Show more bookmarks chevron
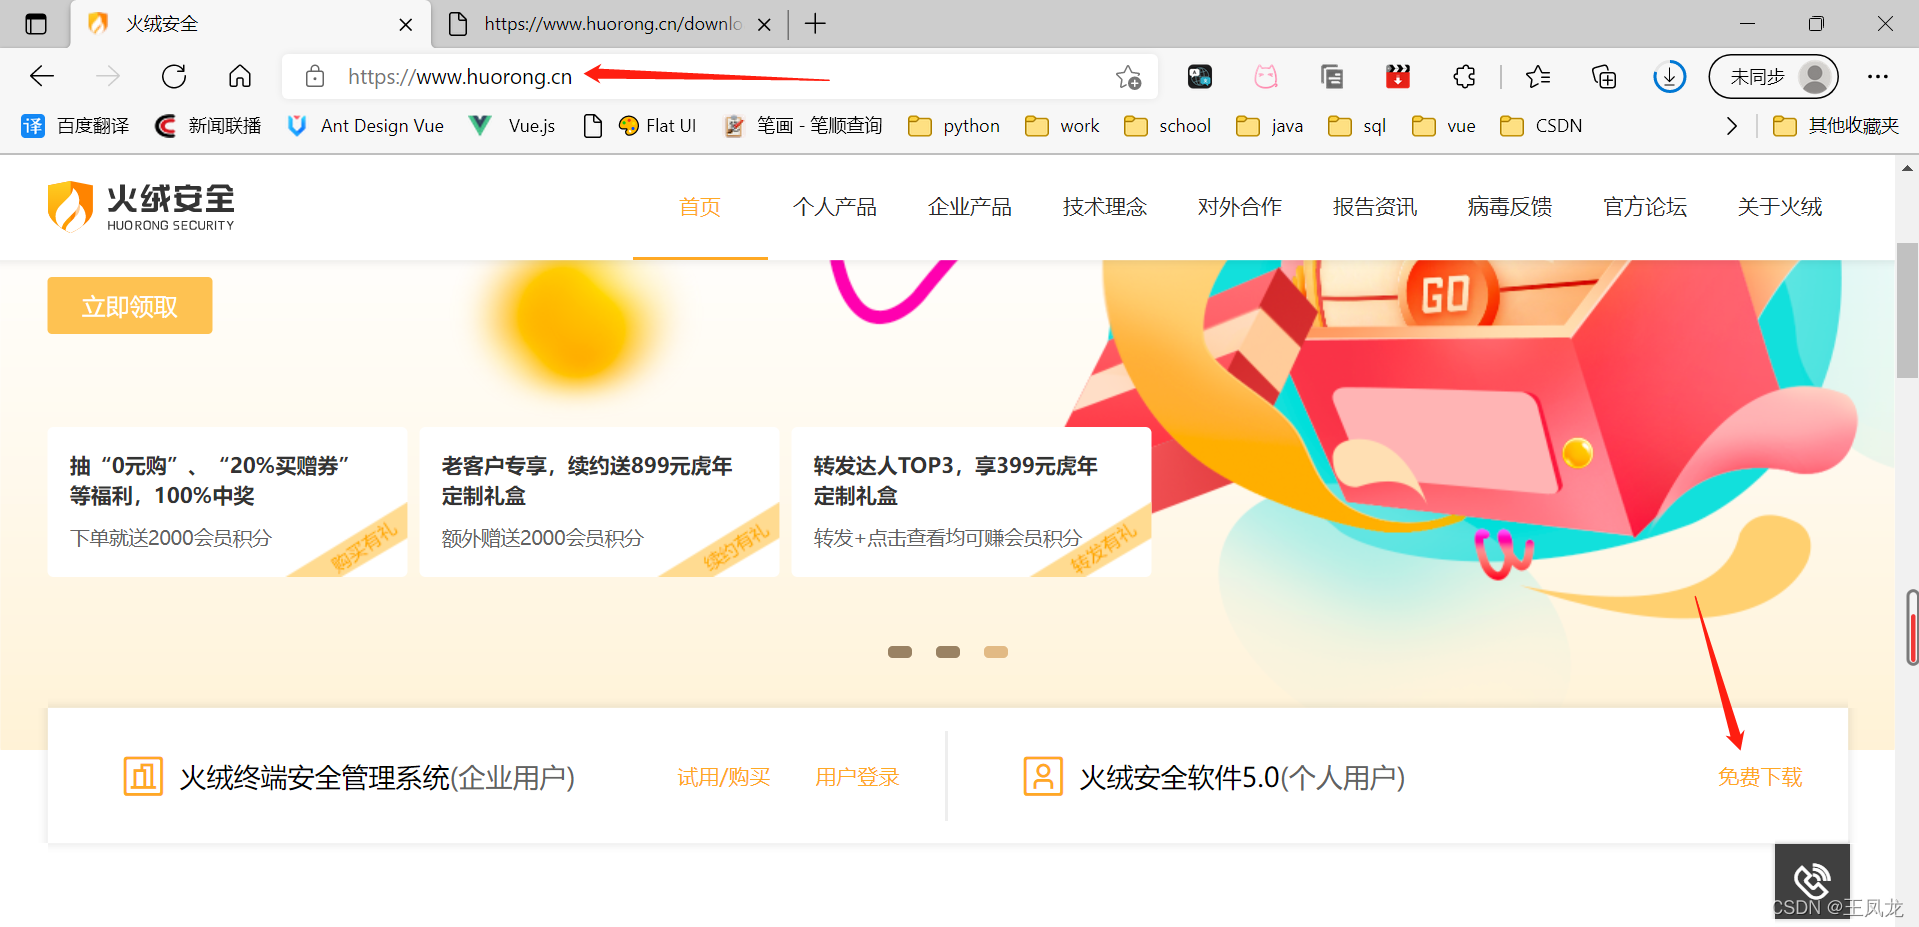The height and width of the screenshot is (927, 1919). click(x=1732, y=126)
